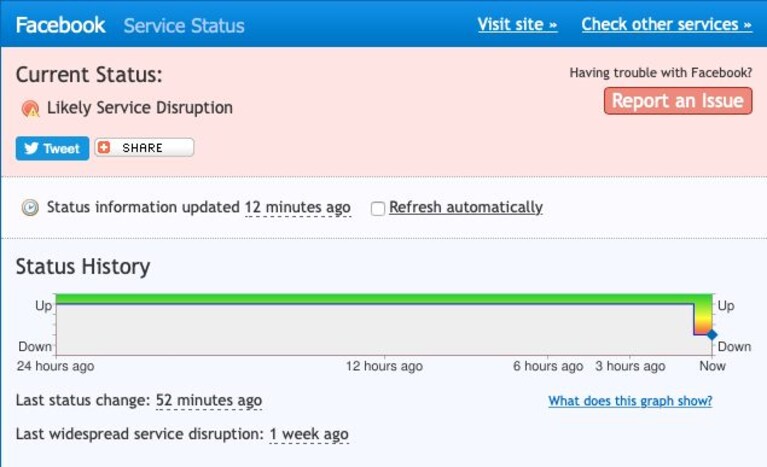Screen dimensions: 767x467
Task: Click the Twitter bird icon on Tweet
Action: 31,148
